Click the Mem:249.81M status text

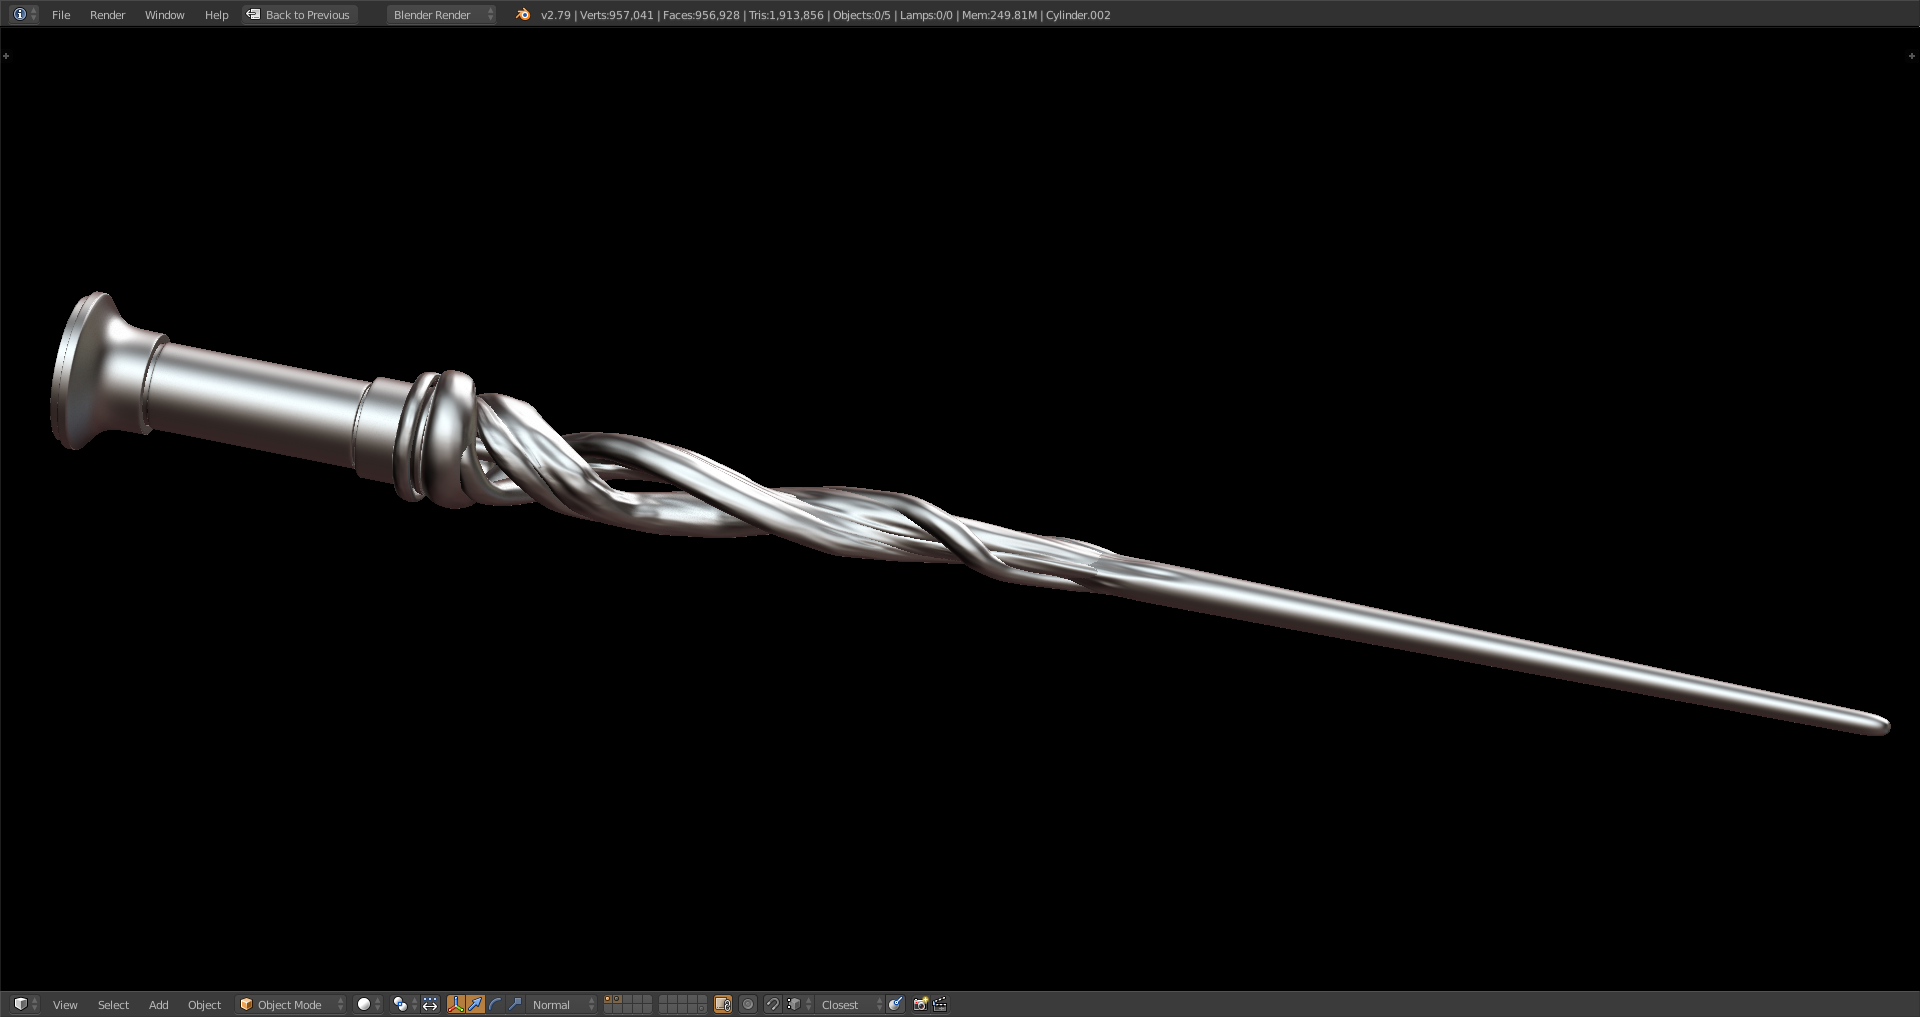[x=999, y=15]
